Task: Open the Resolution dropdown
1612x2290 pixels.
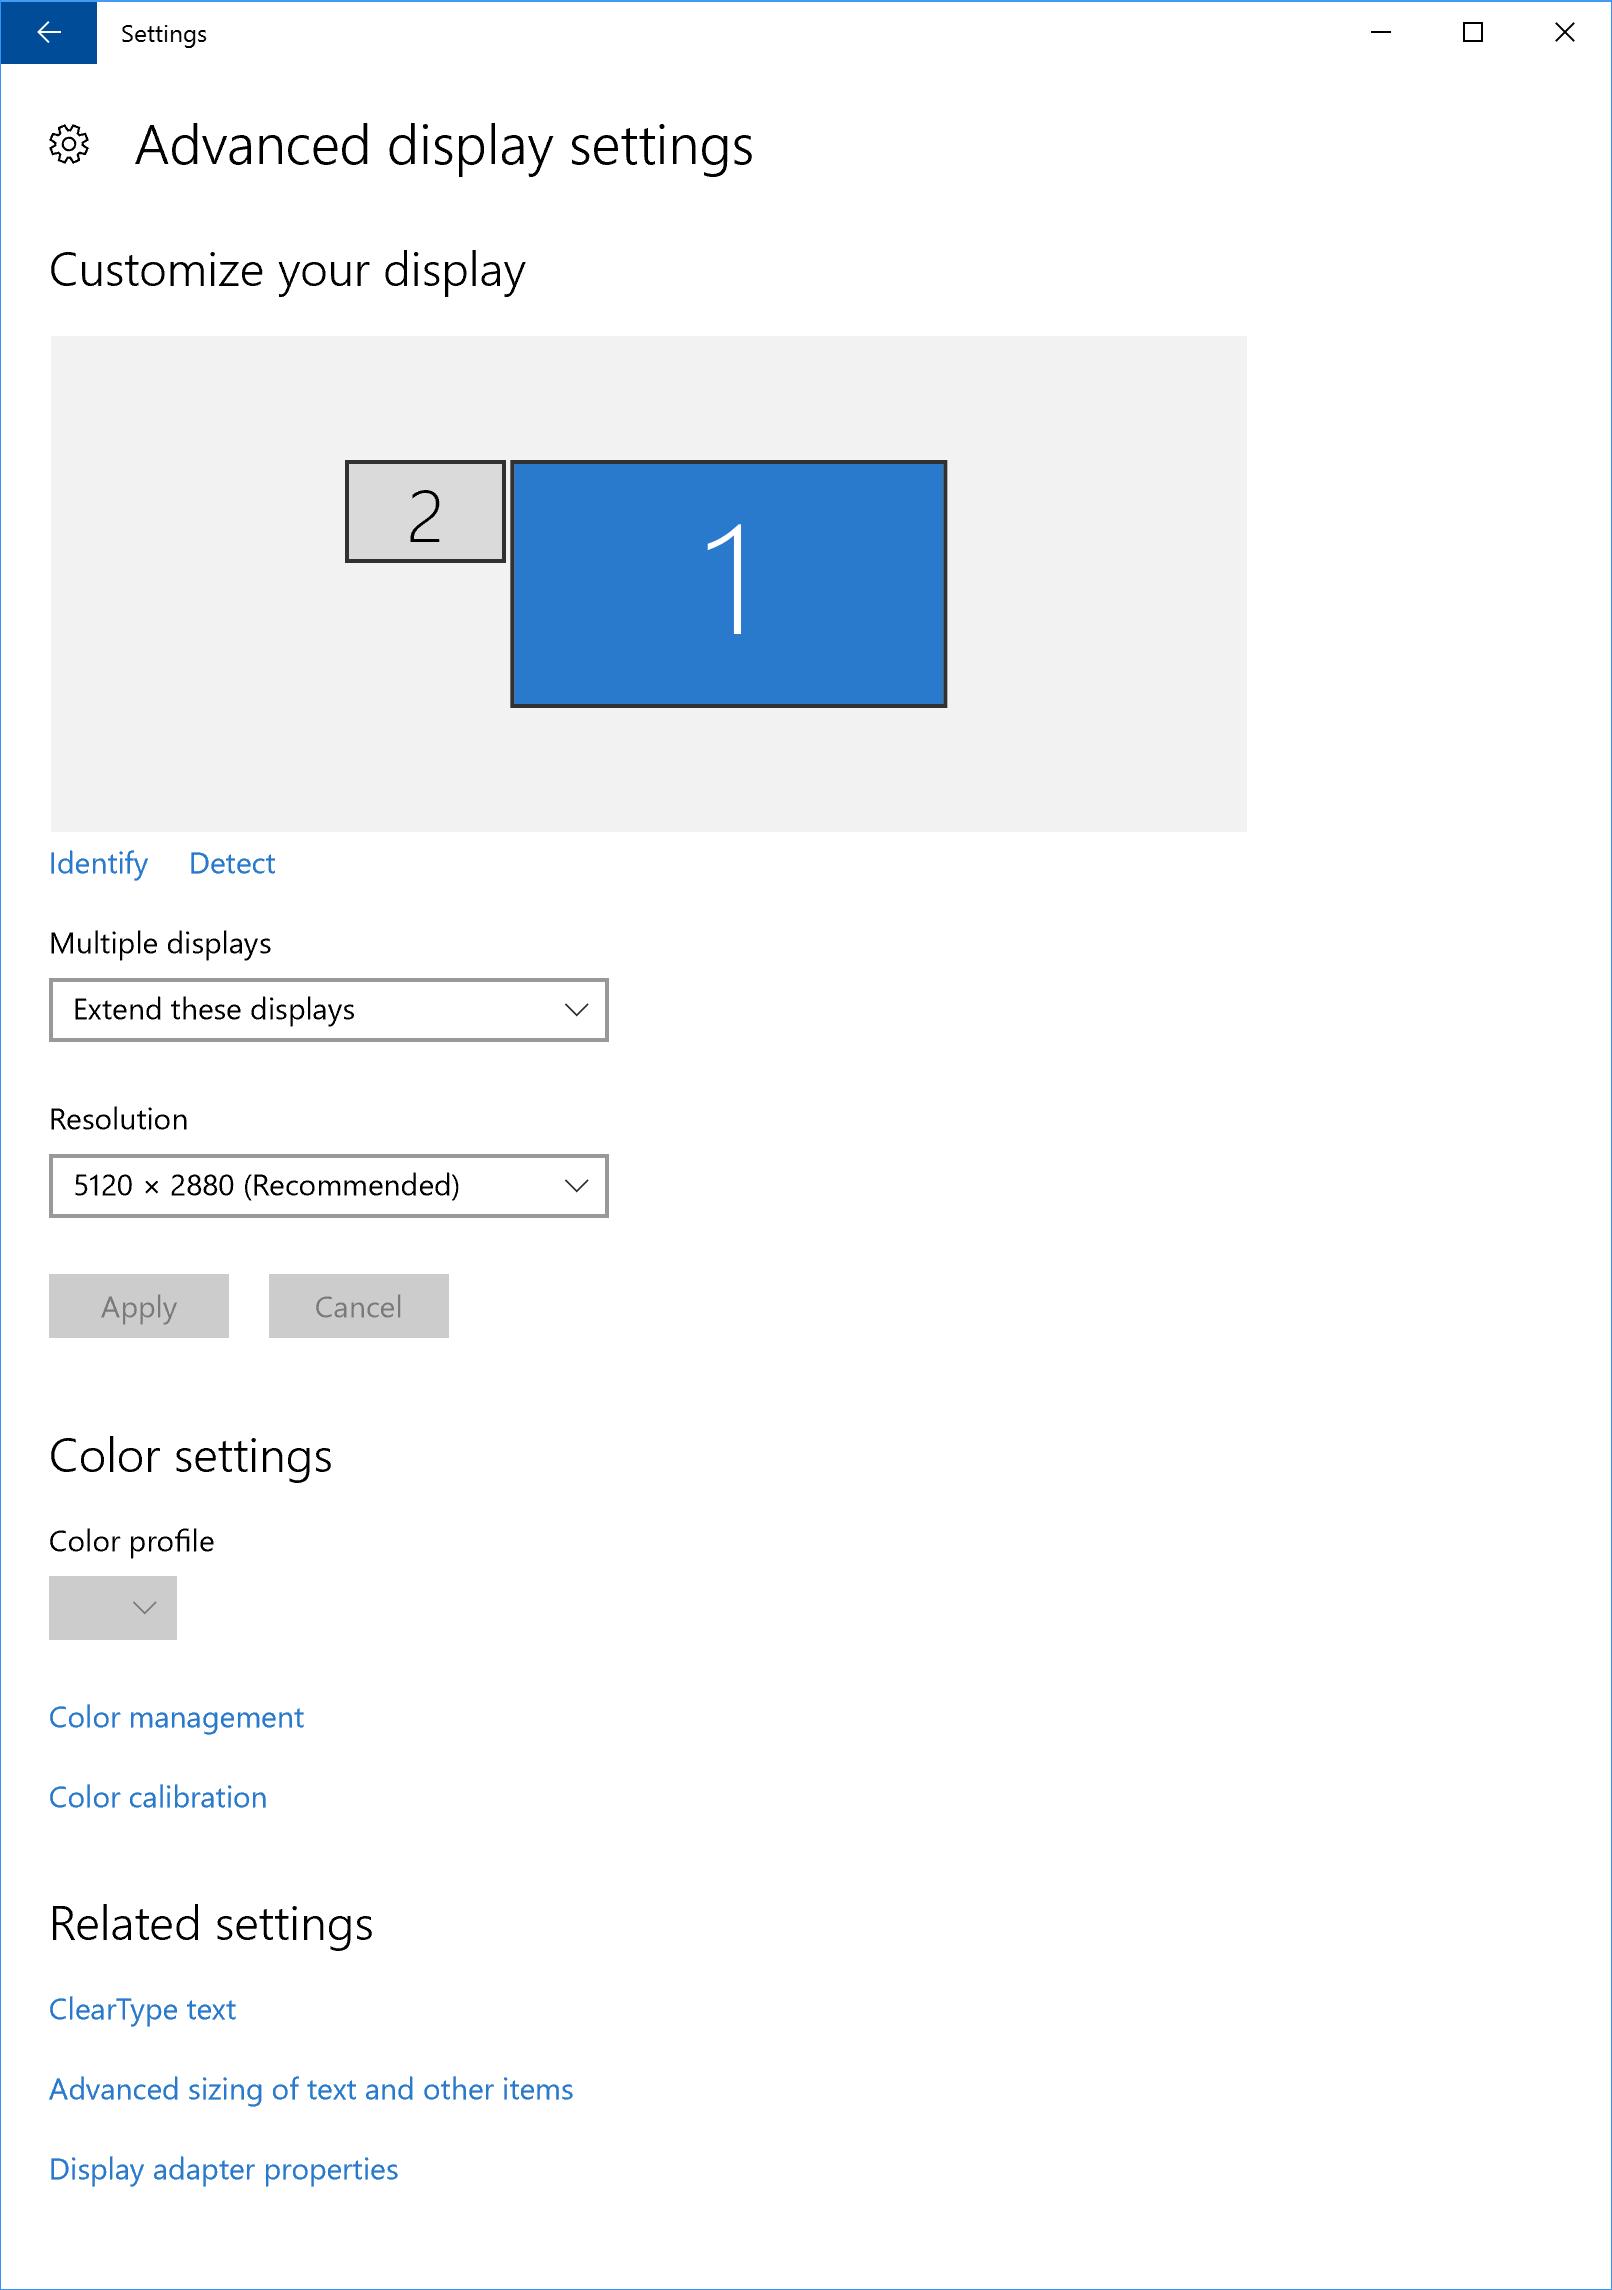Action: 329,1186
